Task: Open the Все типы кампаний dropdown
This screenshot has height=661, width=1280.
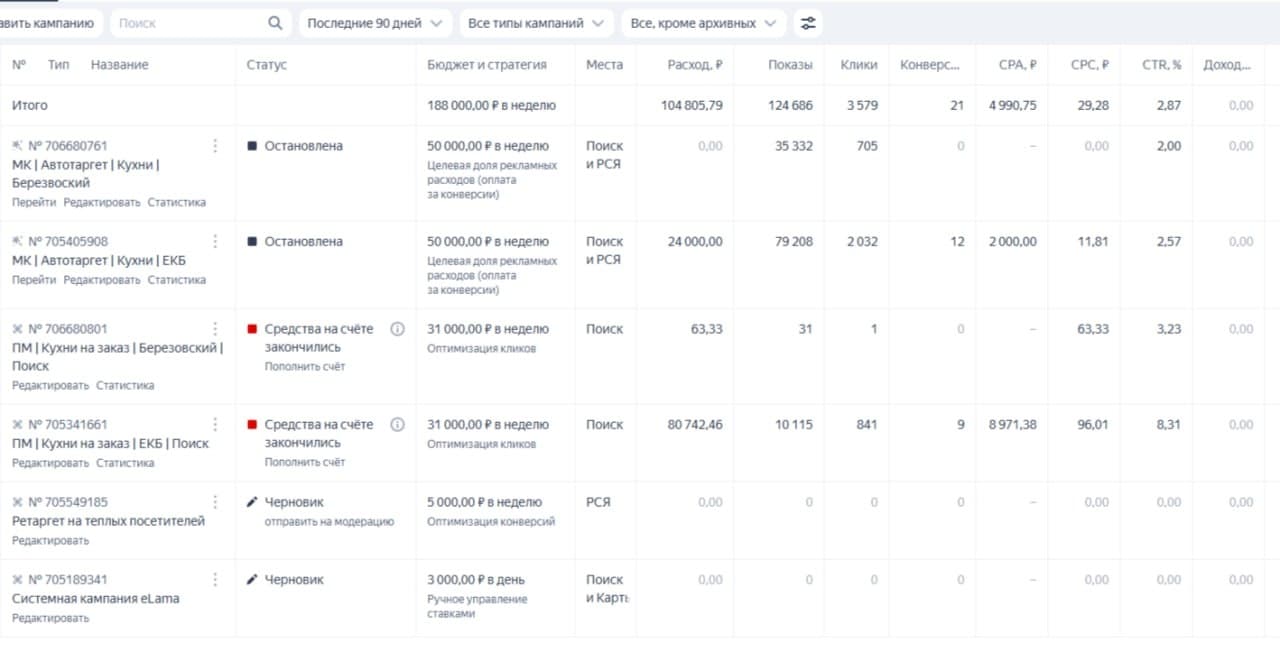Action: [536, 23]
